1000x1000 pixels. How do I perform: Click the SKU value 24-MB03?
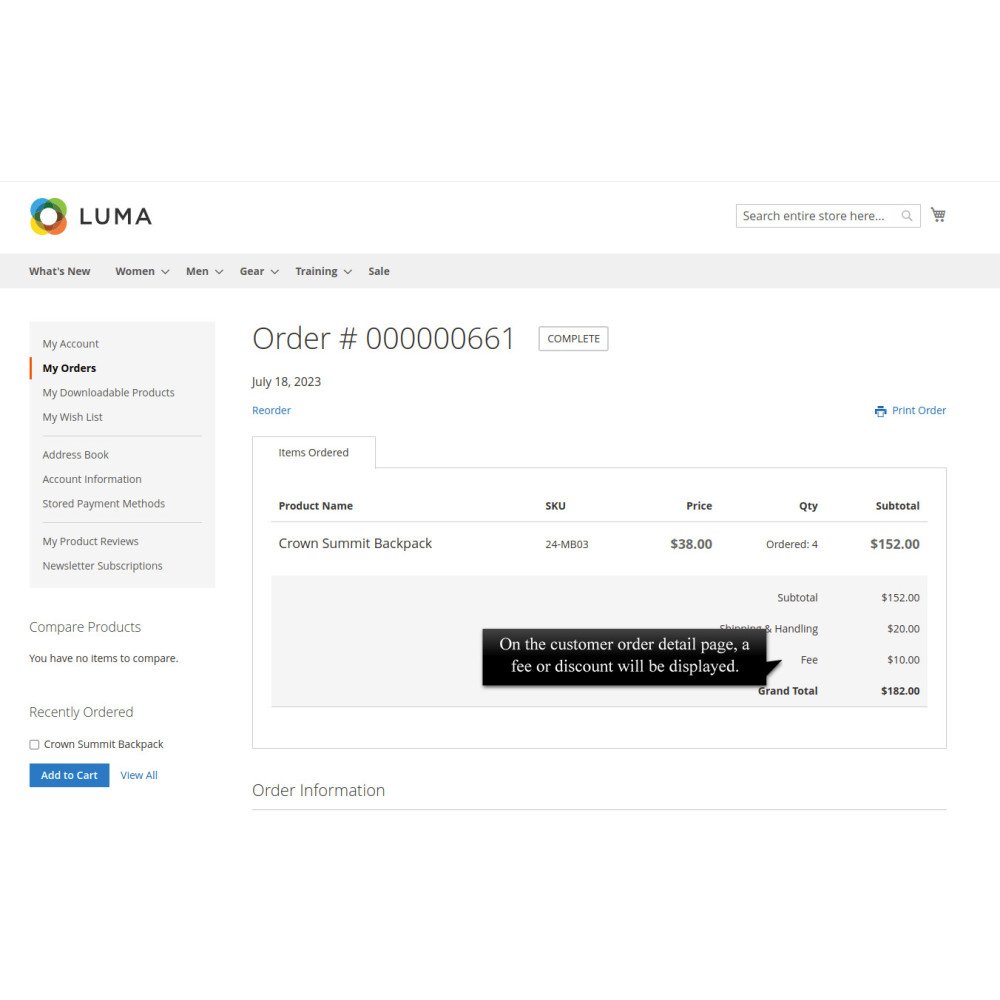566,544
